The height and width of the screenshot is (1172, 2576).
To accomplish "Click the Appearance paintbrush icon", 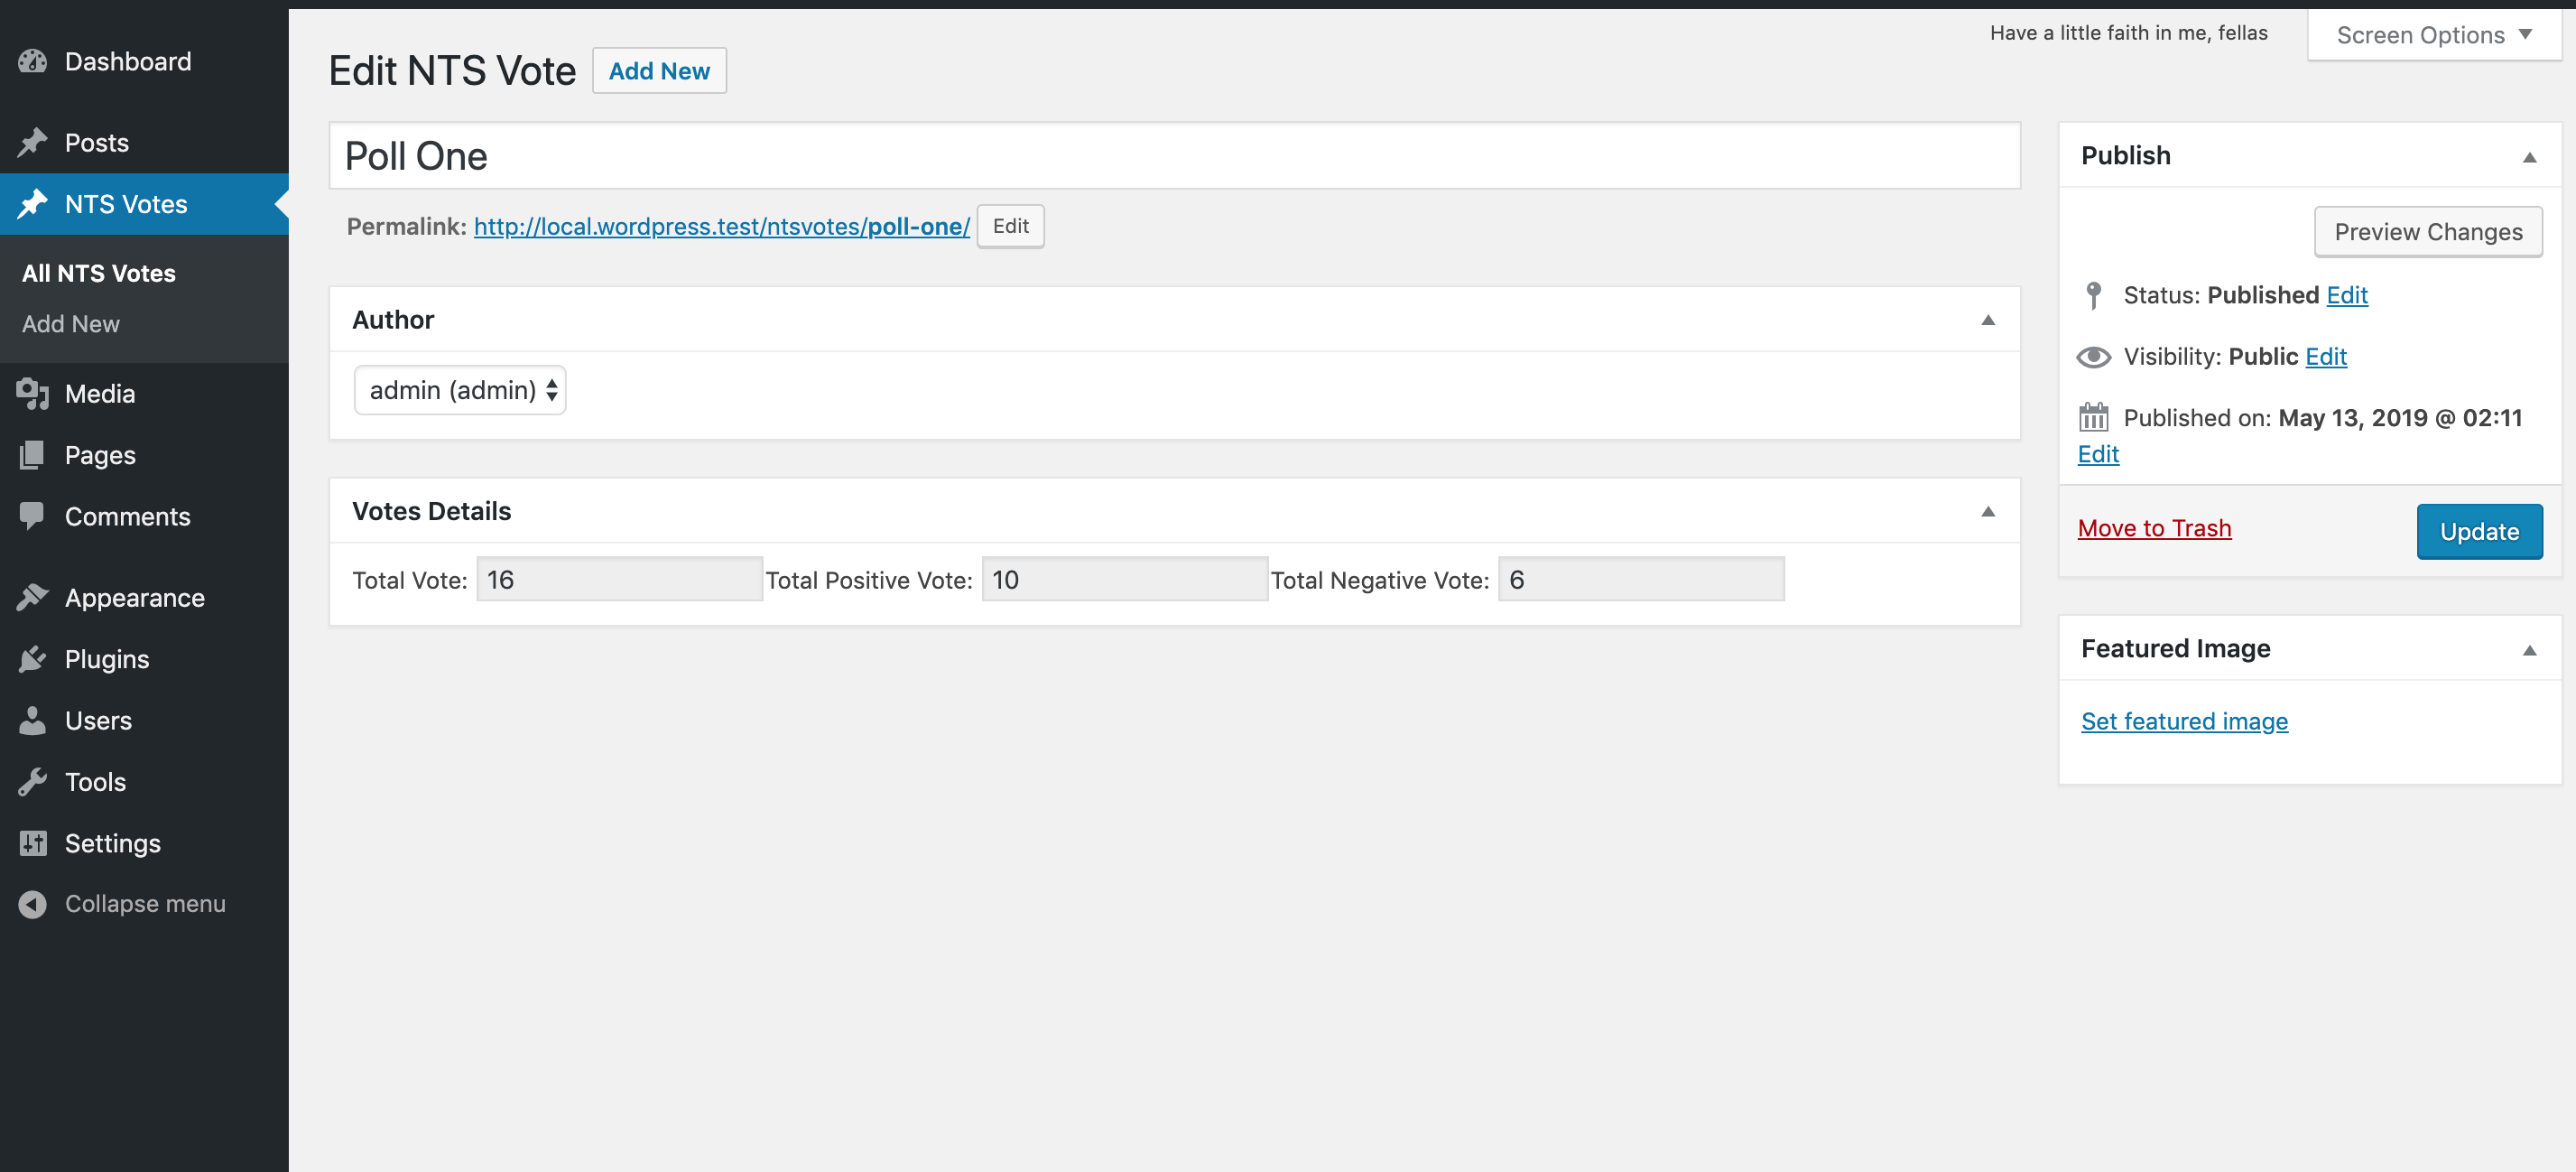I will (x=32, y=598).
